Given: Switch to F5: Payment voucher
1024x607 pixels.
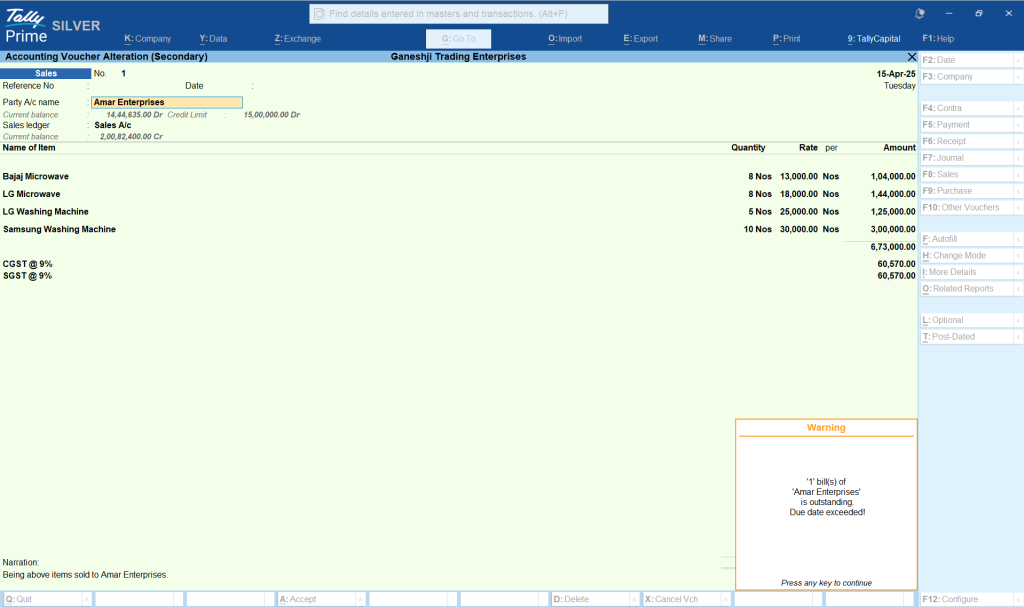Looking at the screenshot, I should tap(967, 125).
